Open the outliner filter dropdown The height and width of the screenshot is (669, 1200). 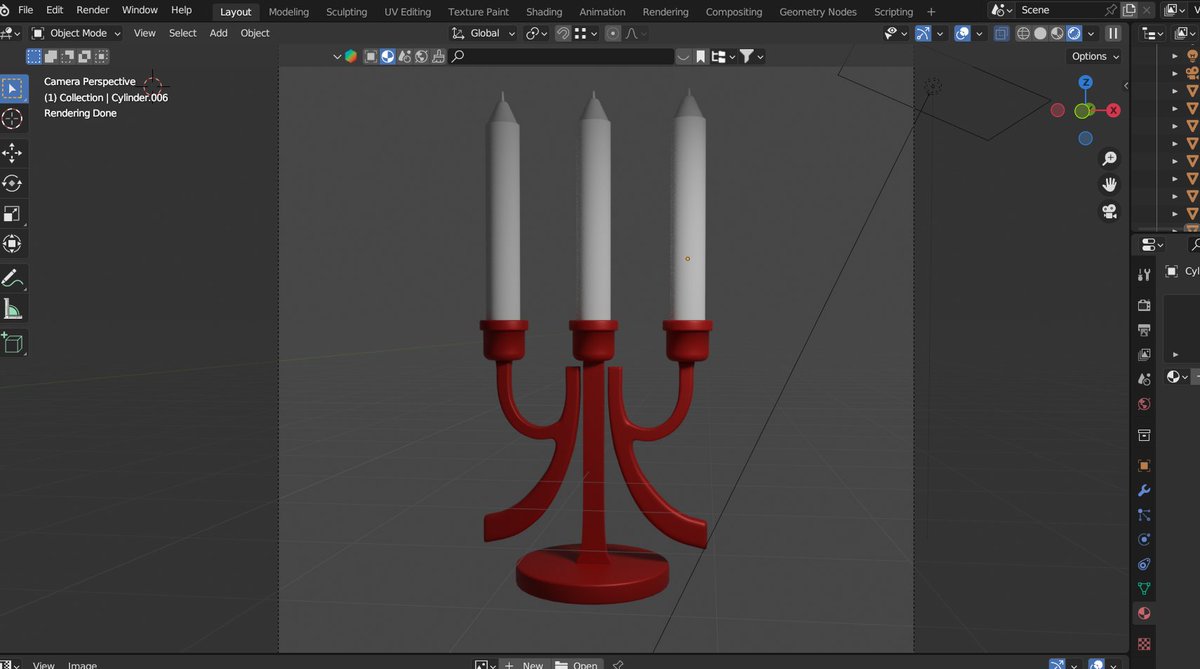pyautogui.click(x=751, y=57)
